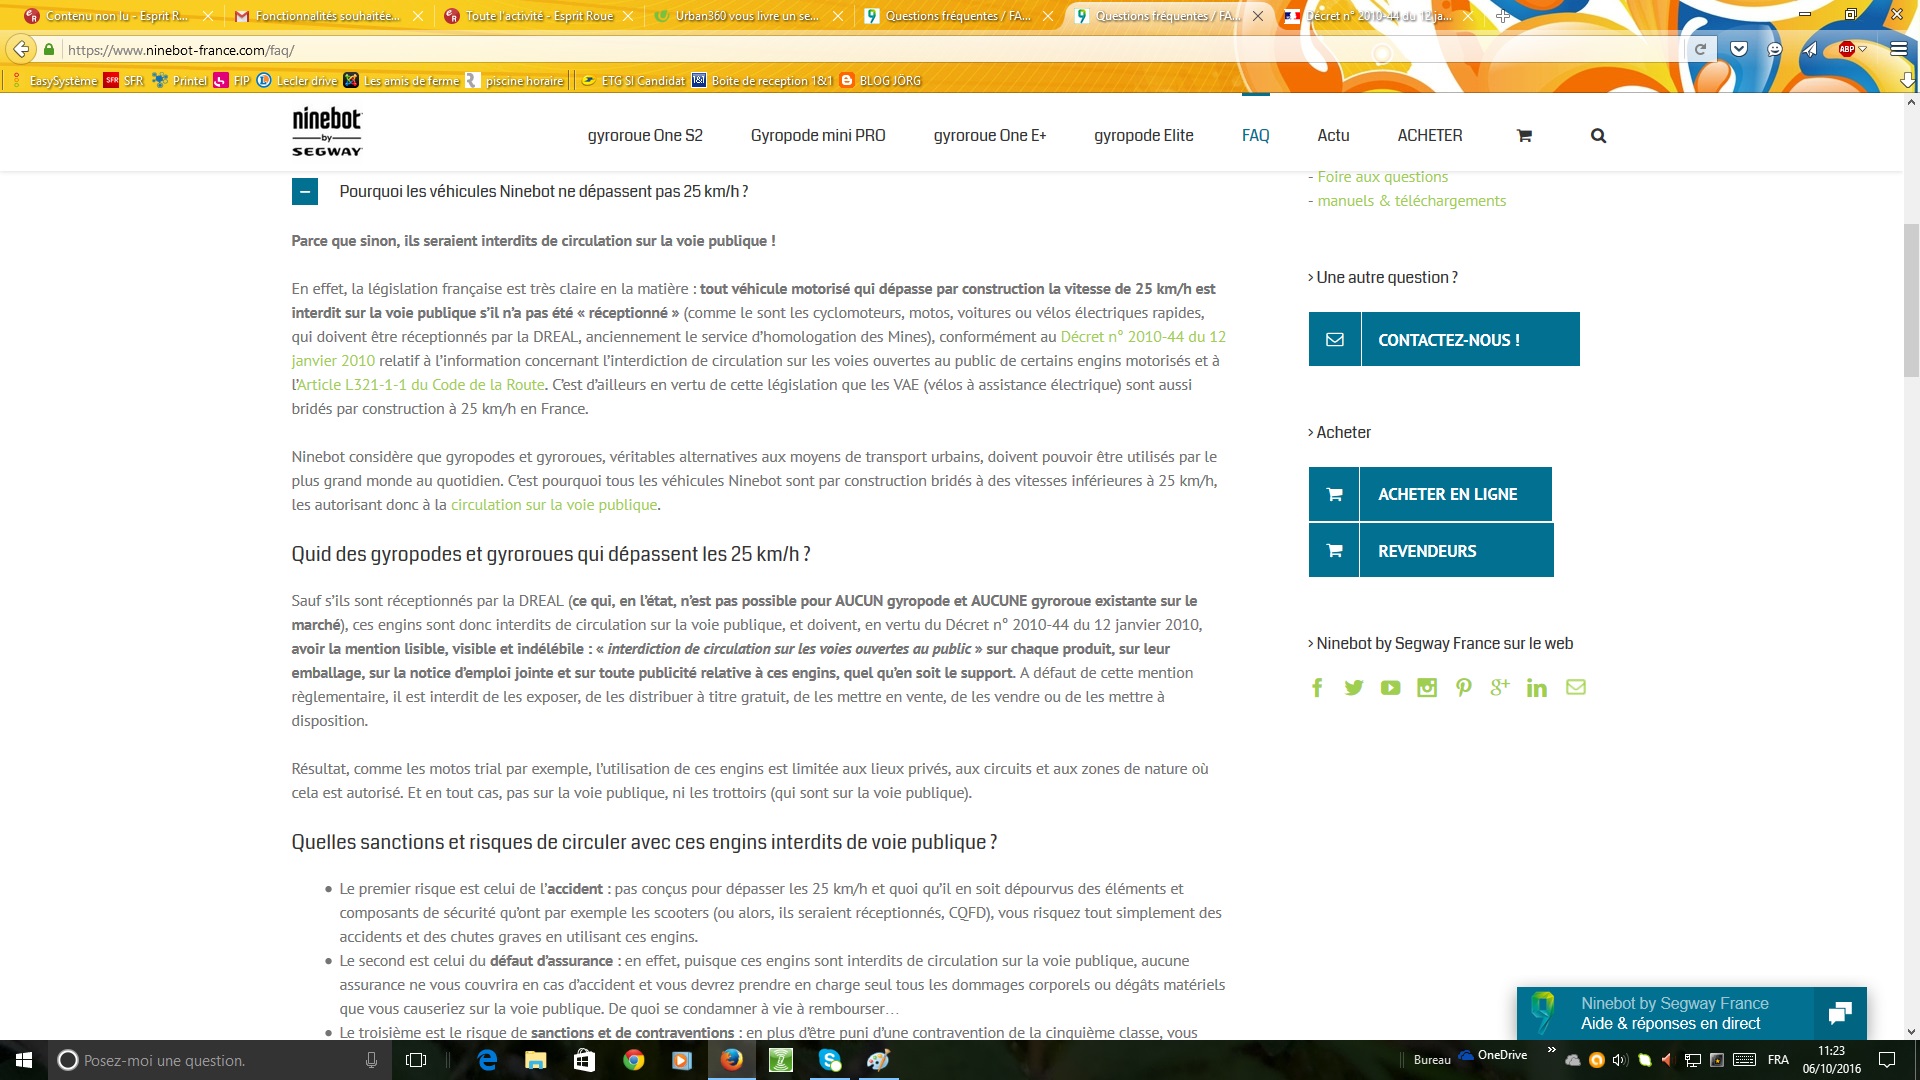Close the active 'Questions fréquentes' tab

[1257, 16]
